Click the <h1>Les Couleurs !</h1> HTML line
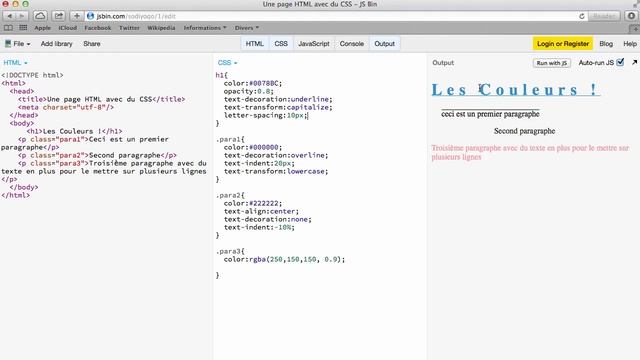This screenshot has width=640, height=360. (74, 131)
